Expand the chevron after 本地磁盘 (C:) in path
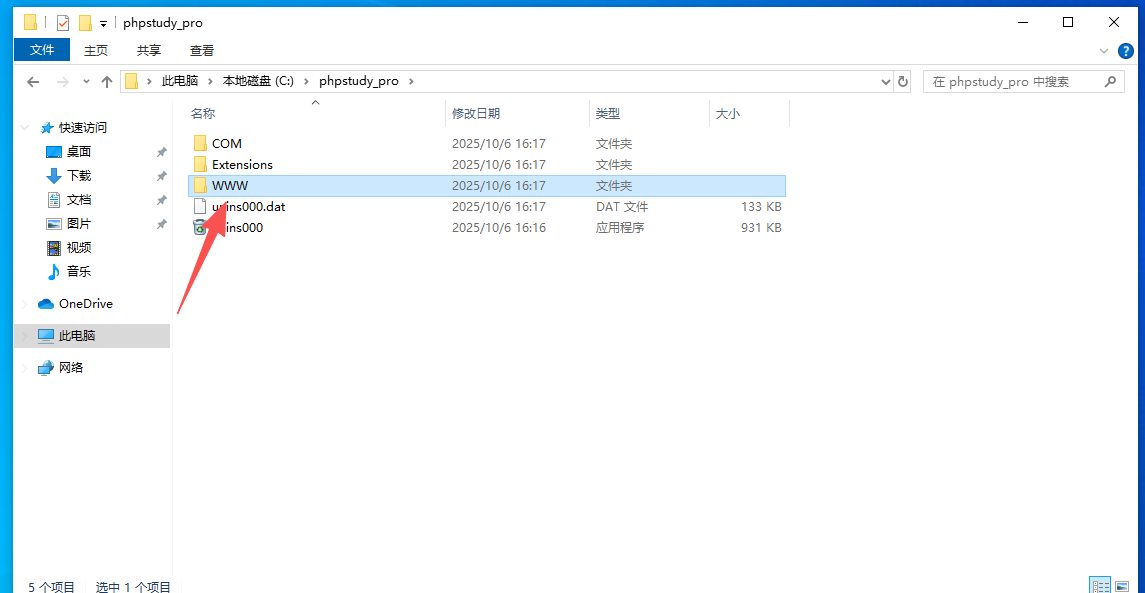This screenshot has height=593, width=1145. (x=307, y=81)
